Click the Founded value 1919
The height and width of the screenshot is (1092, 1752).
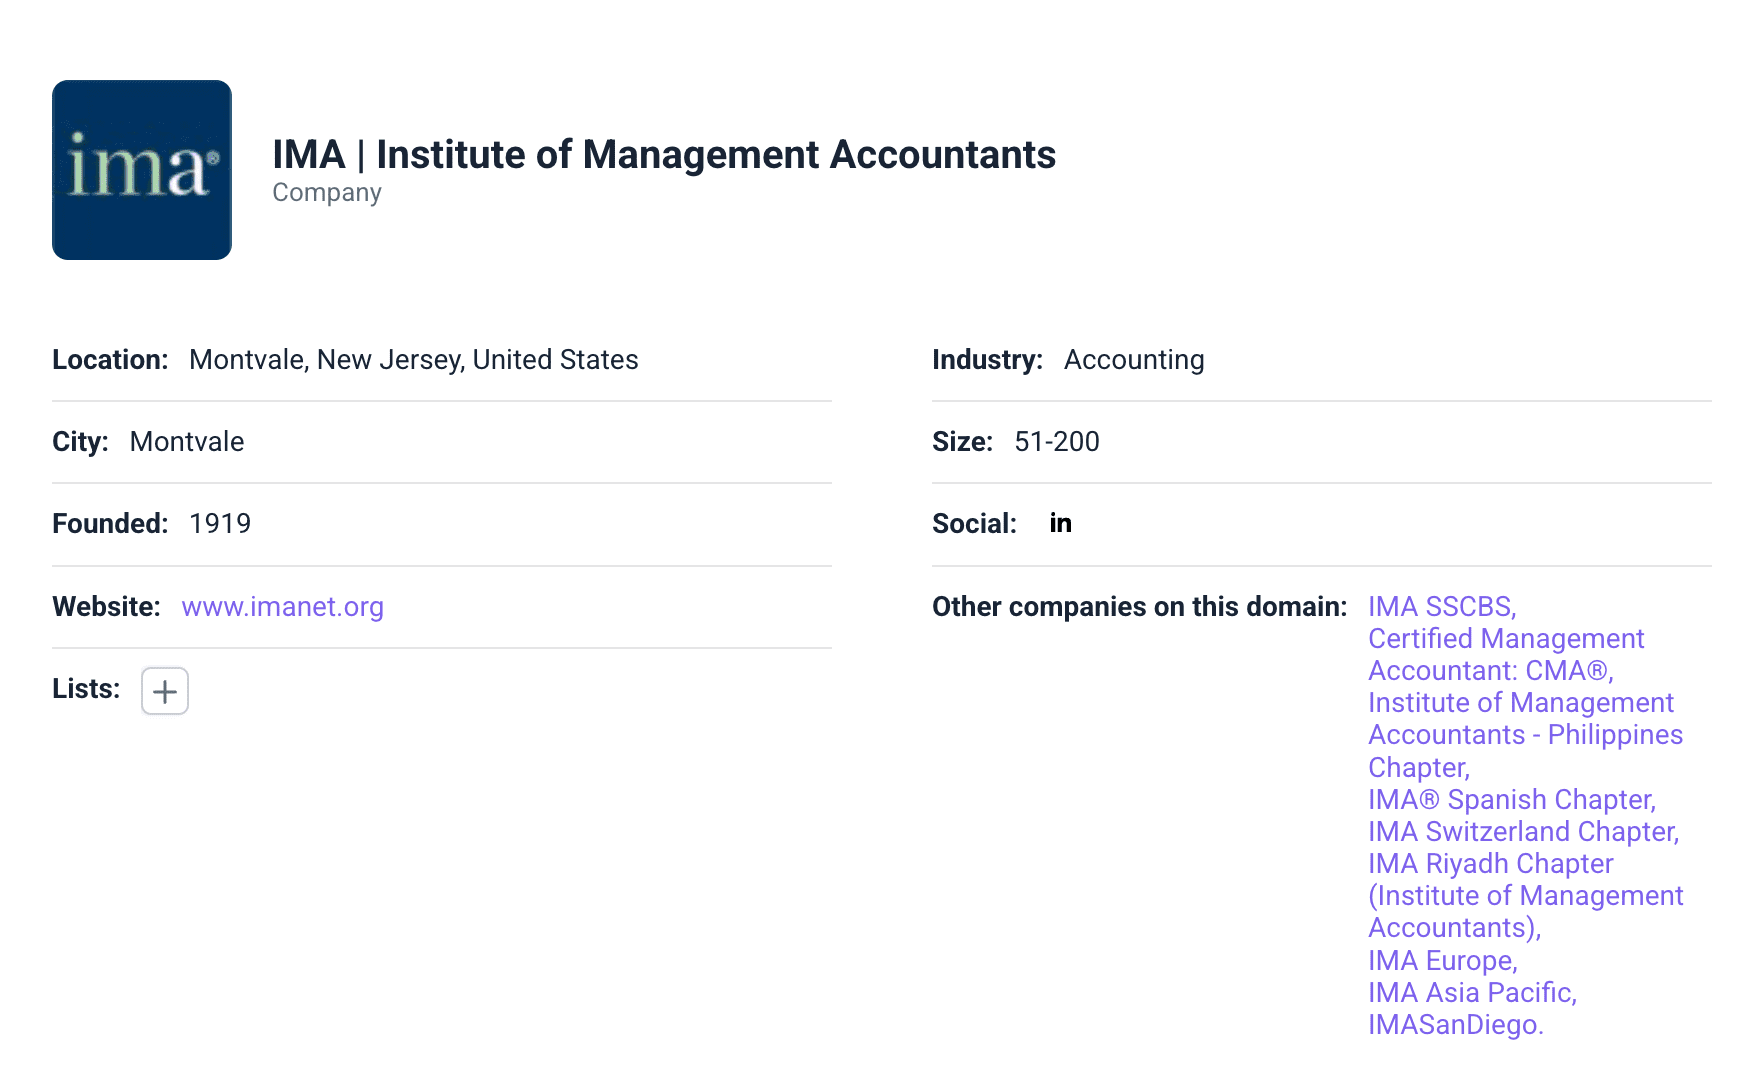[x=220, y=524]
